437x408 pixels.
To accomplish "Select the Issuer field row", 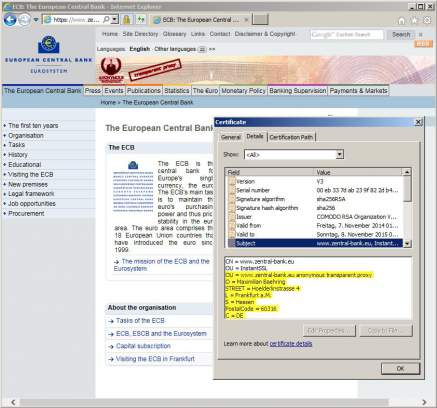I will pyautogui.click(x=315, y=217).
